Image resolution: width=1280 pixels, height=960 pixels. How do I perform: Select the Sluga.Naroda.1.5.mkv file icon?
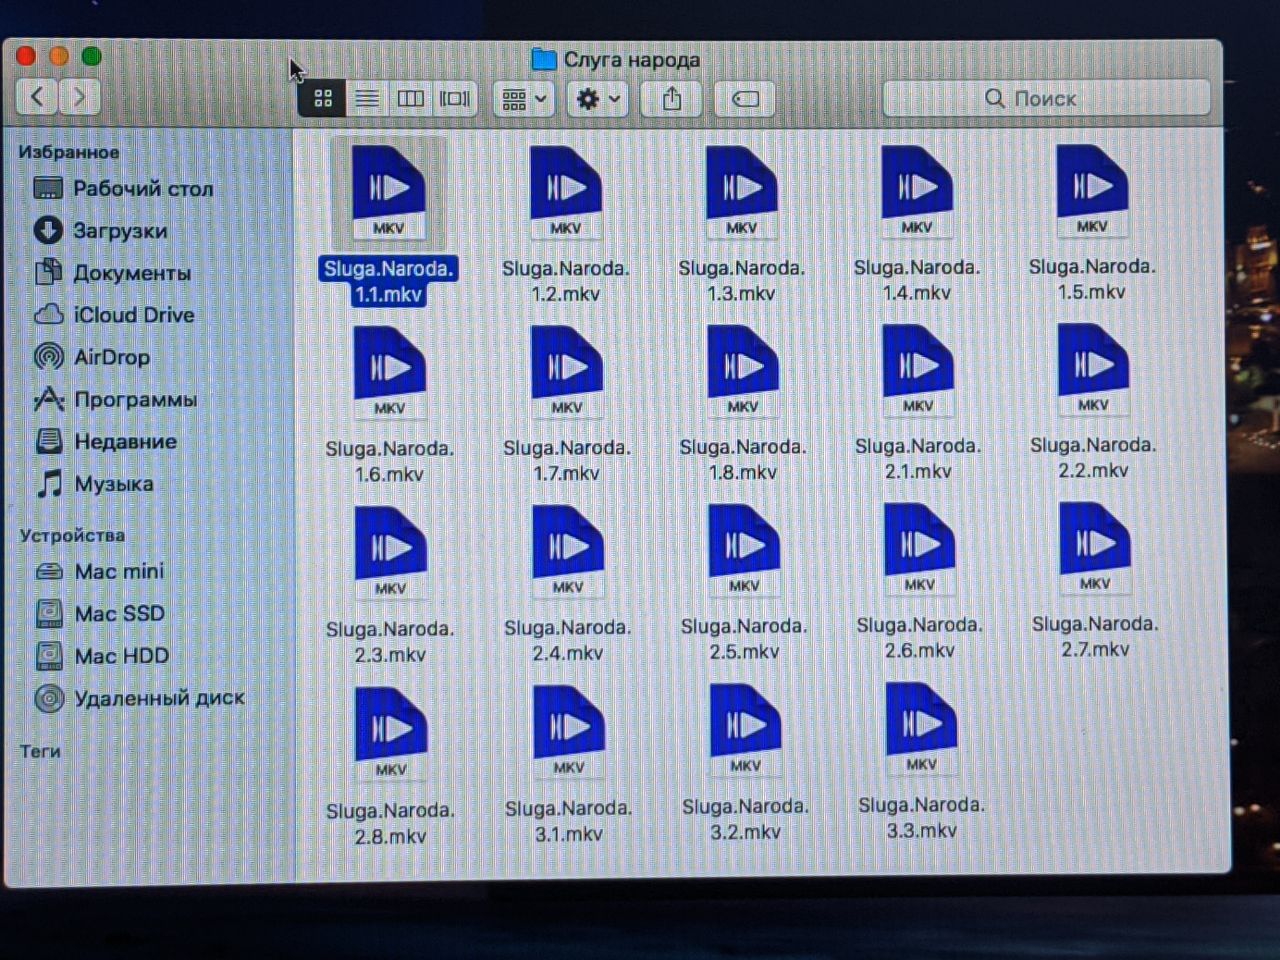pos(1092,190)
